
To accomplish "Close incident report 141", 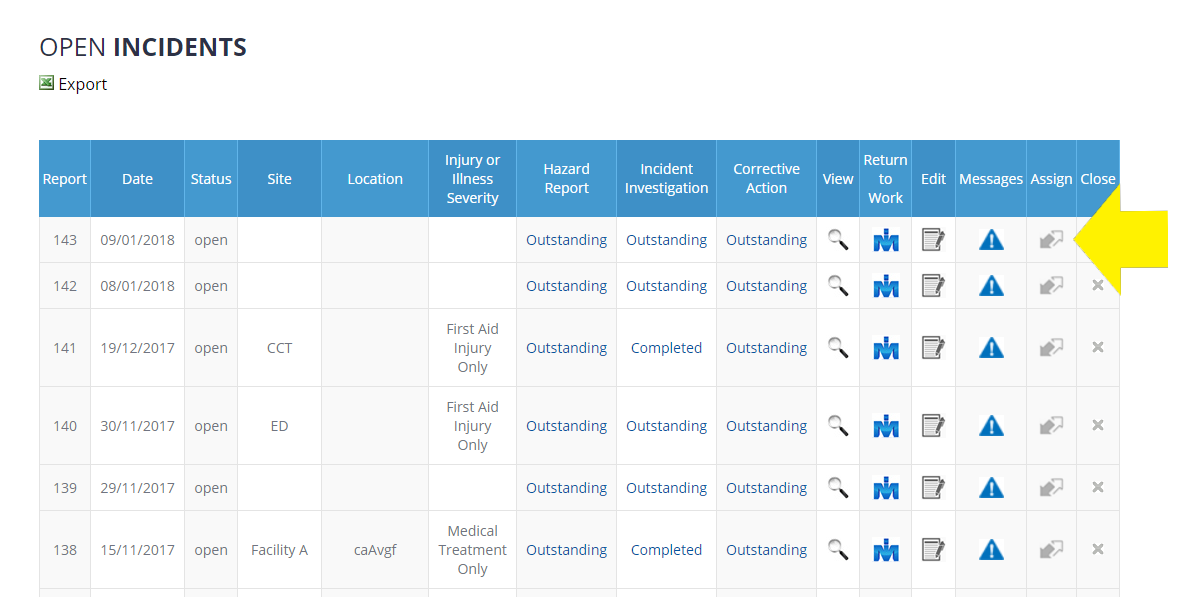I will coord(1097,347).
